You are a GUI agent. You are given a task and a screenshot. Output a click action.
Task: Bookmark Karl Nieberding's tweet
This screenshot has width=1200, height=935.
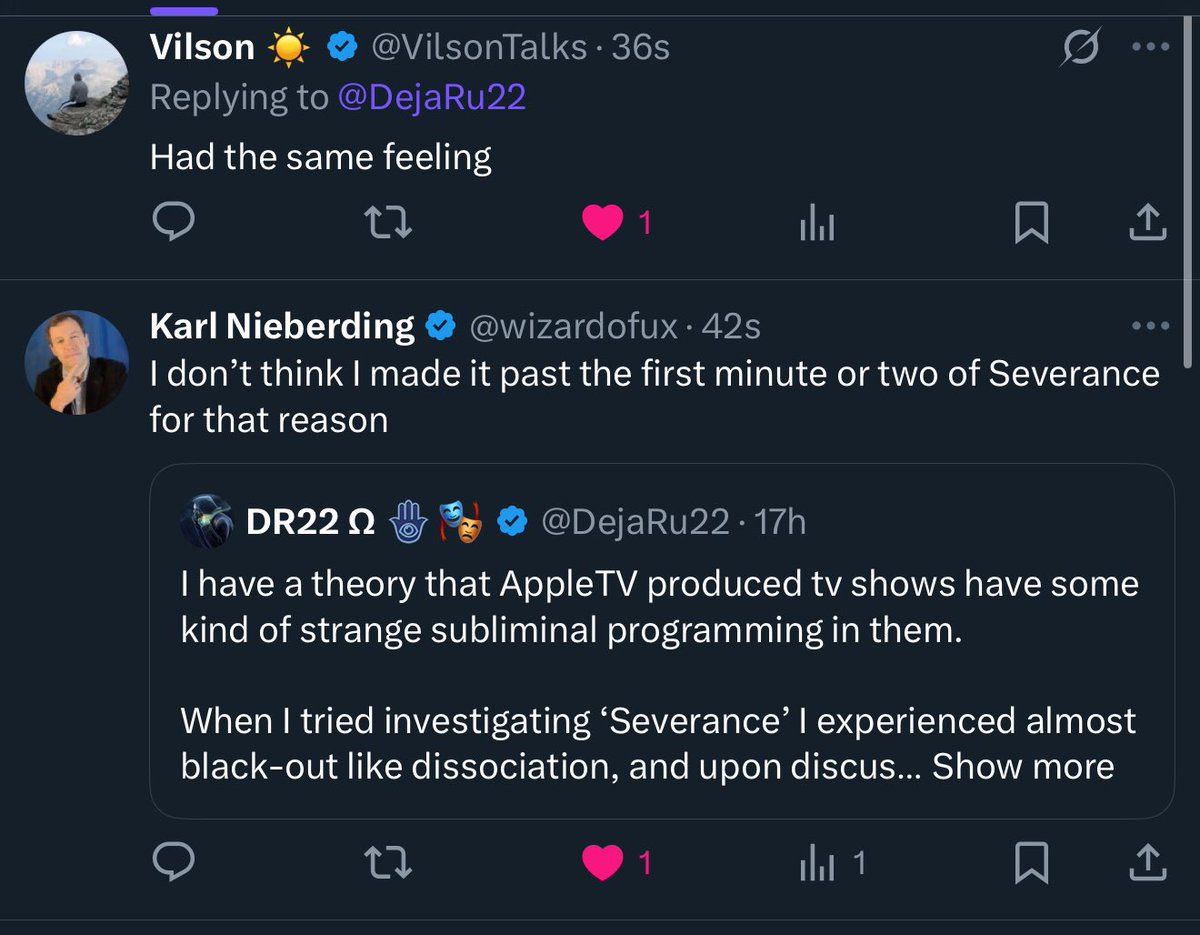(x=1031, y=862)
